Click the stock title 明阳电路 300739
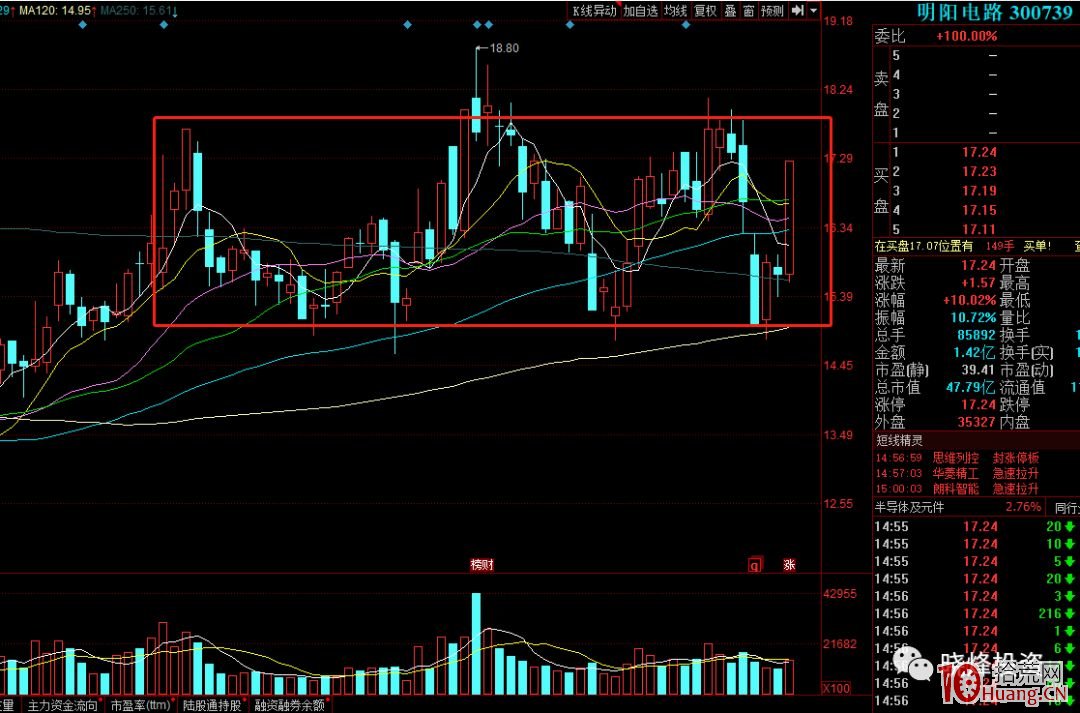 [995, 12]
